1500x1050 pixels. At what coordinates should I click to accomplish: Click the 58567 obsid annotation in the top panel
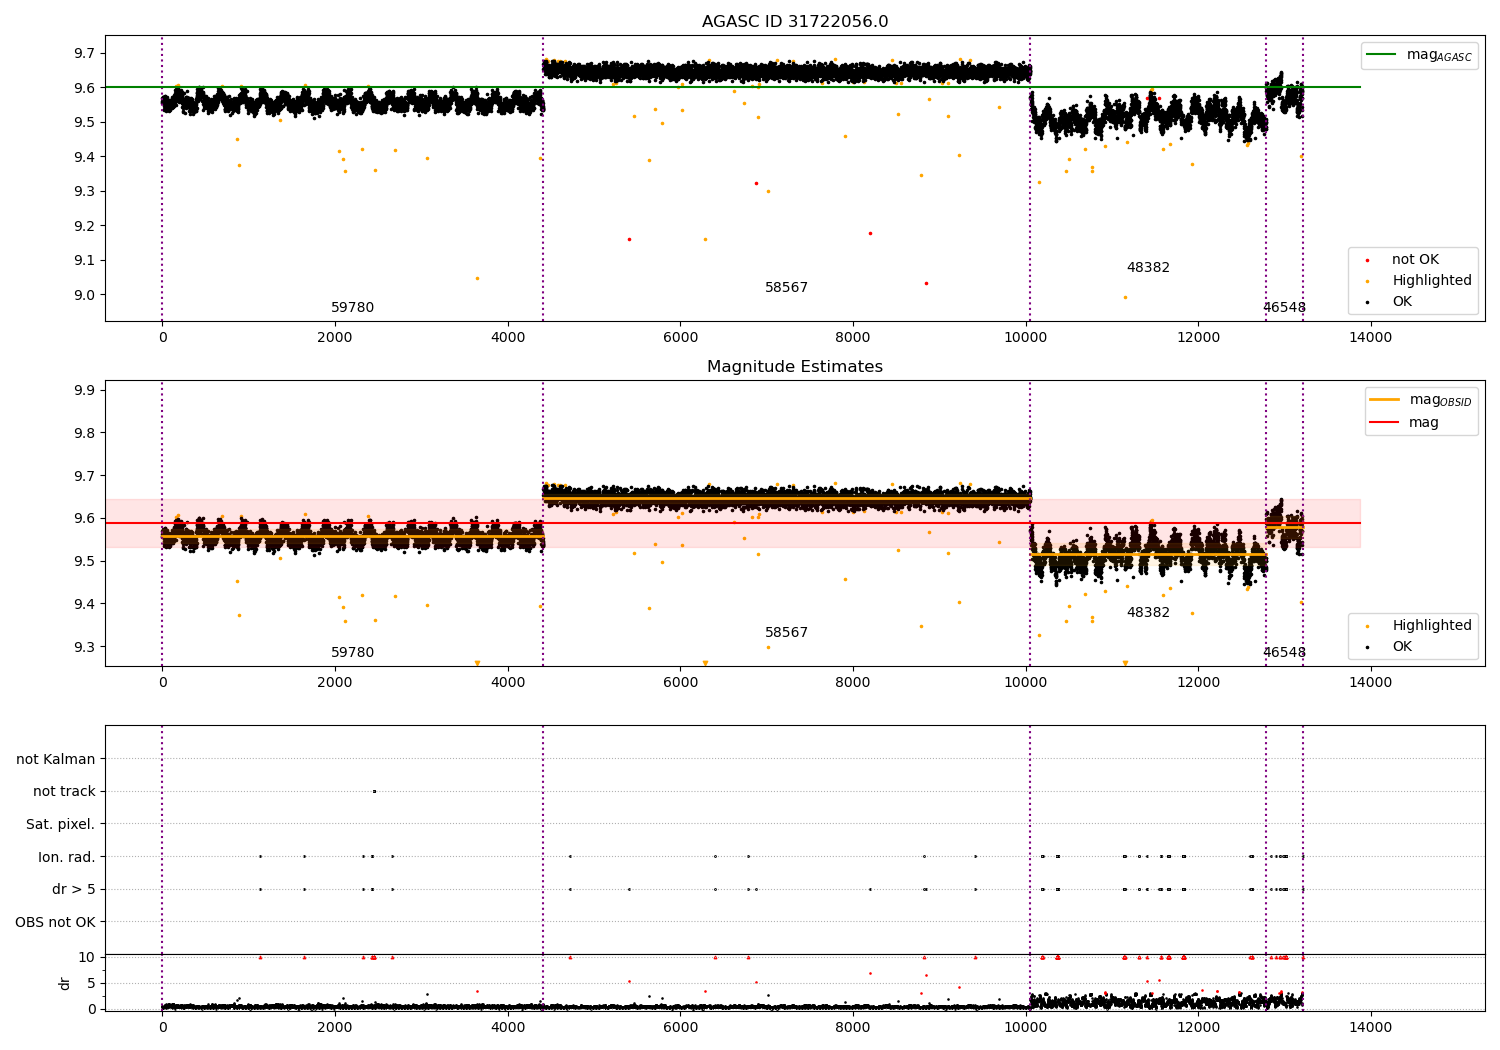pos(786,288)
